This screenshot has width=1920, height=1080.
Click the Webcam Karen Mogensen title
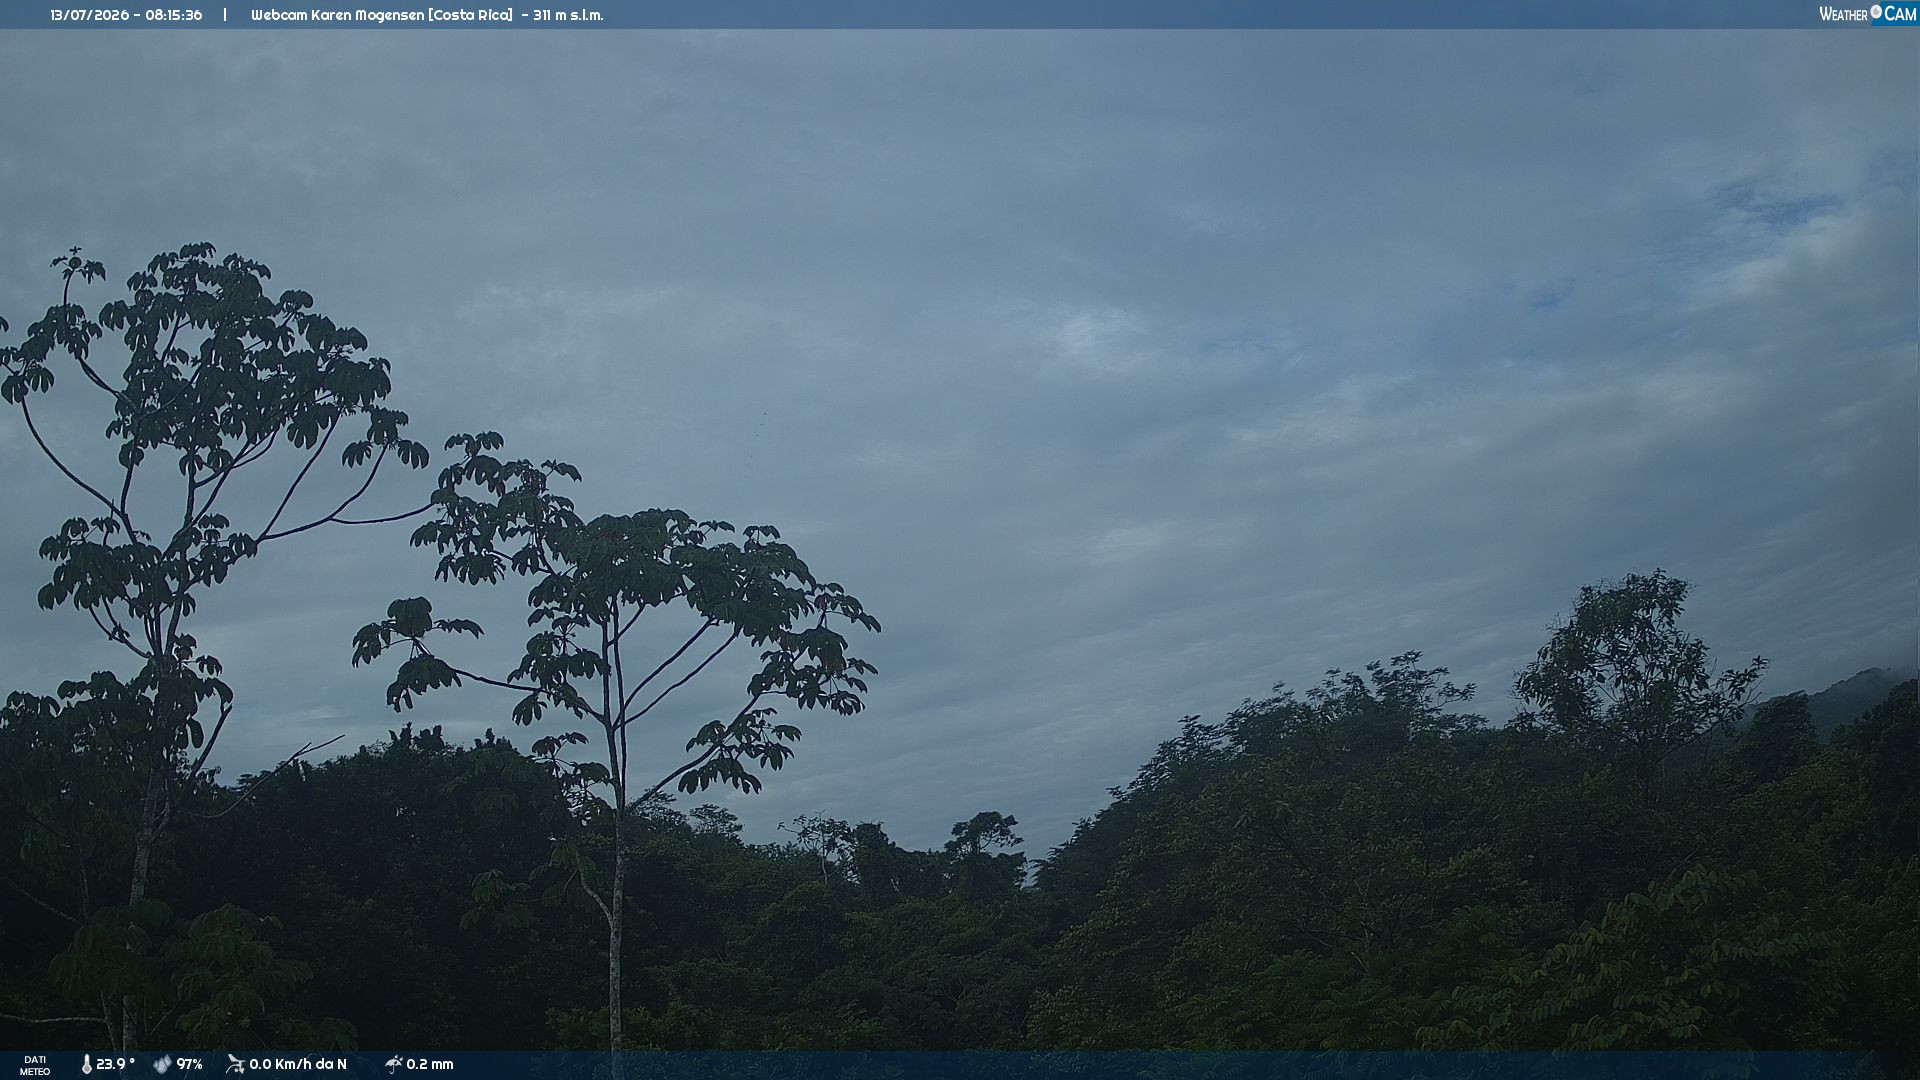pyautogui.click(x=382, y=15)
